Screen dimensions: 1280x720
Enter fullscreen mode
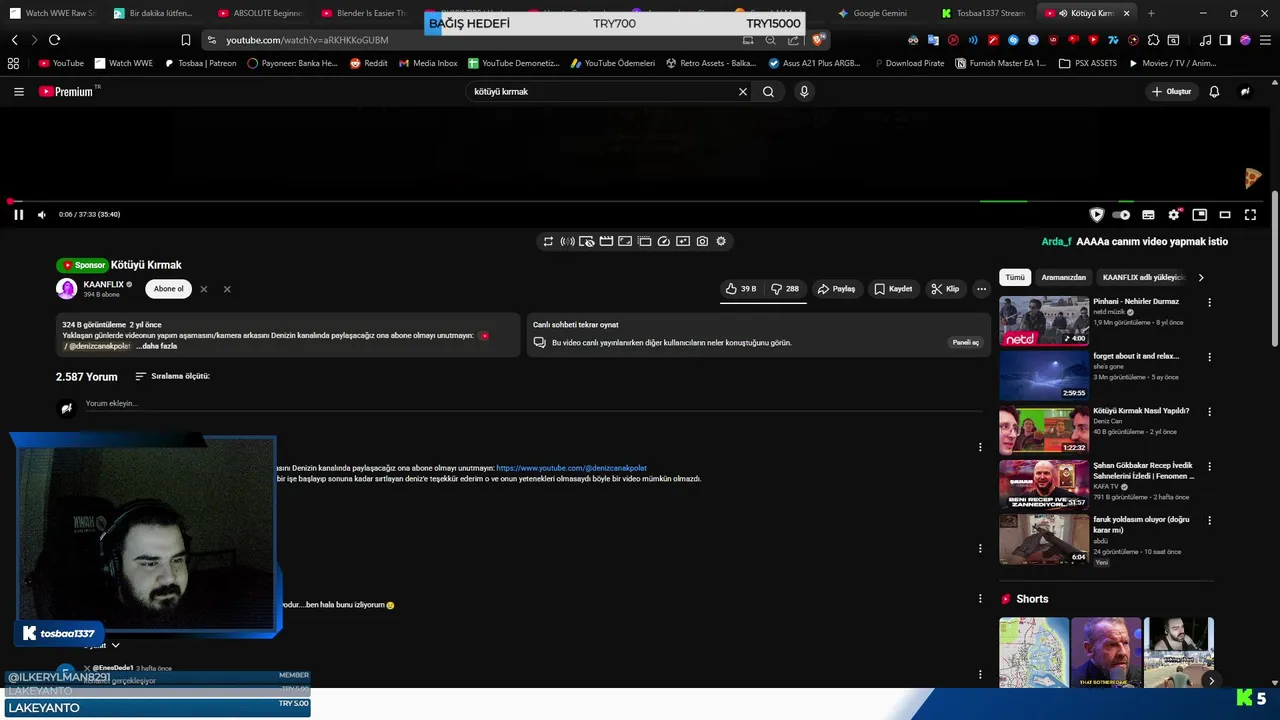[1250, 215]
